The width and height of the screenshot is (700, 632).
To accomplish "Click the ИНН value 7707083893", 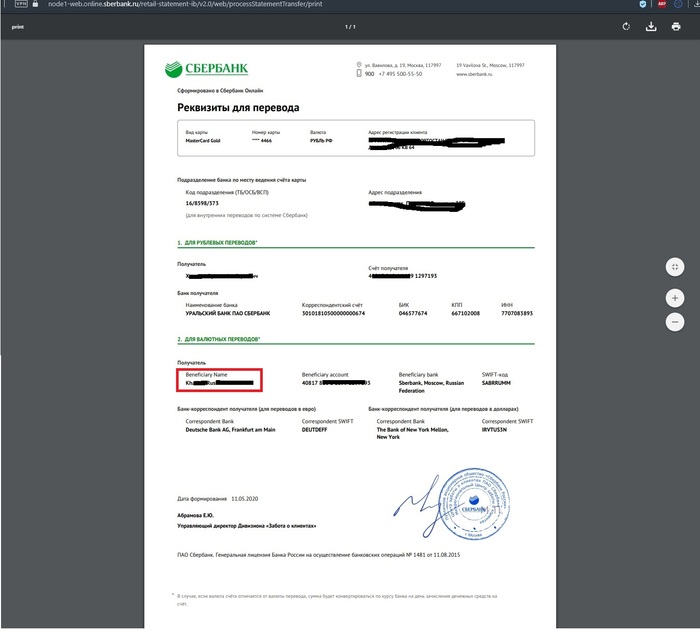I will coord(517,313).
